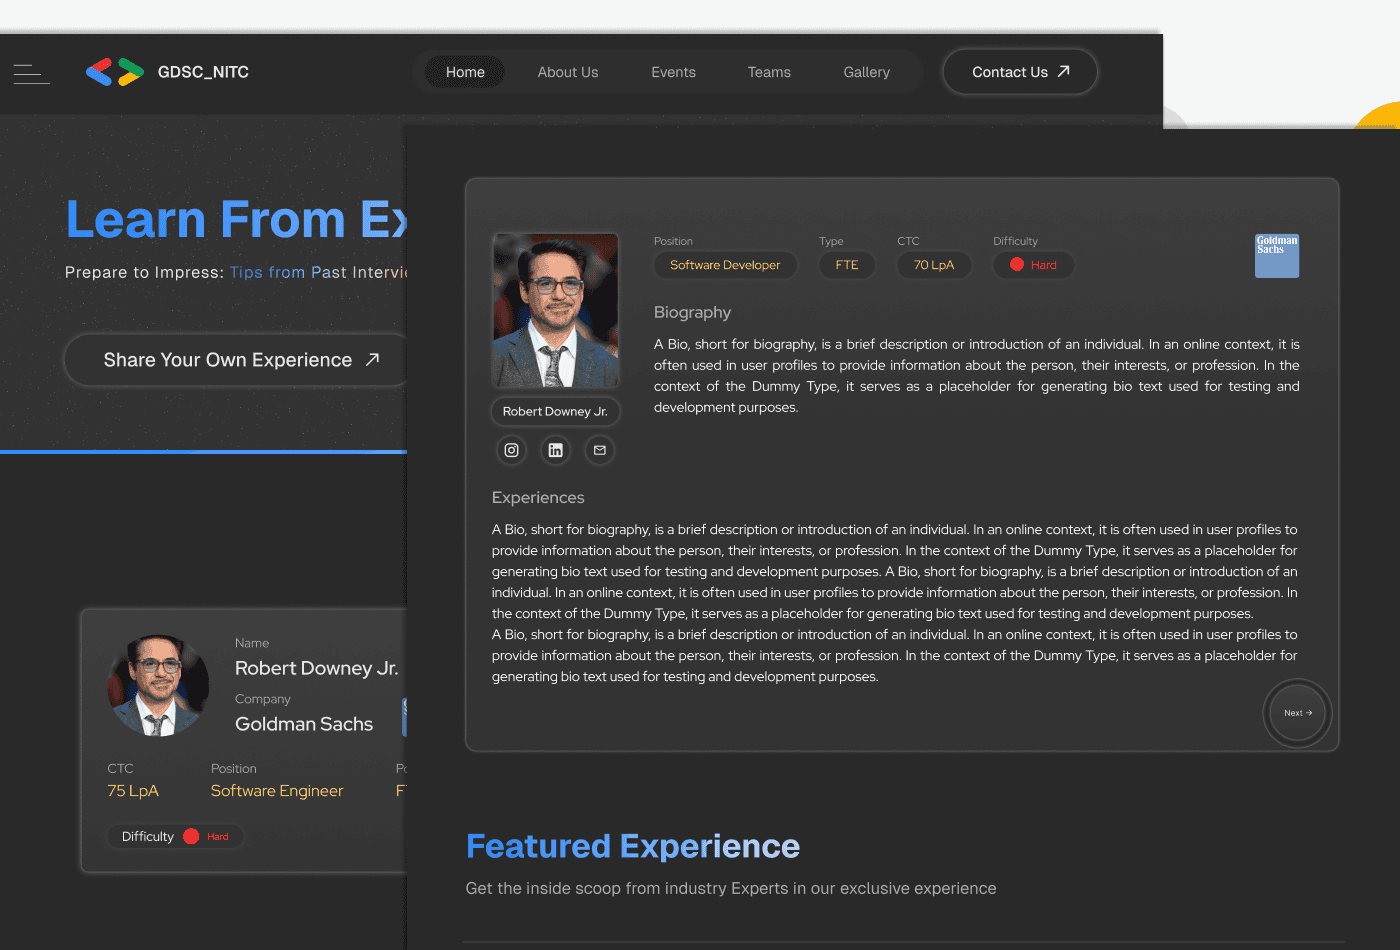Open the About Us page

click(x=568, y=72)
